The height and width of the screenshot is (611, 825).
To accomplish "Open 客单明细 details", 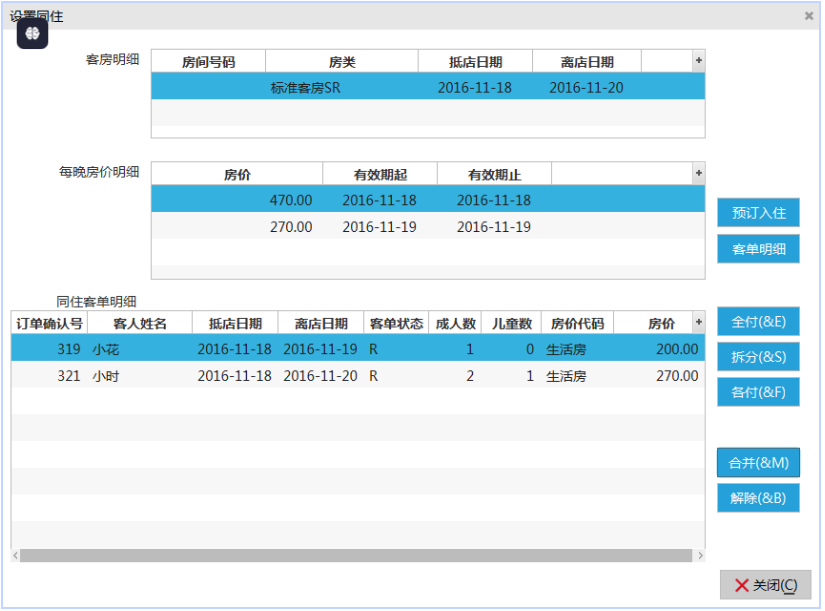I will (x=758, y=249).
